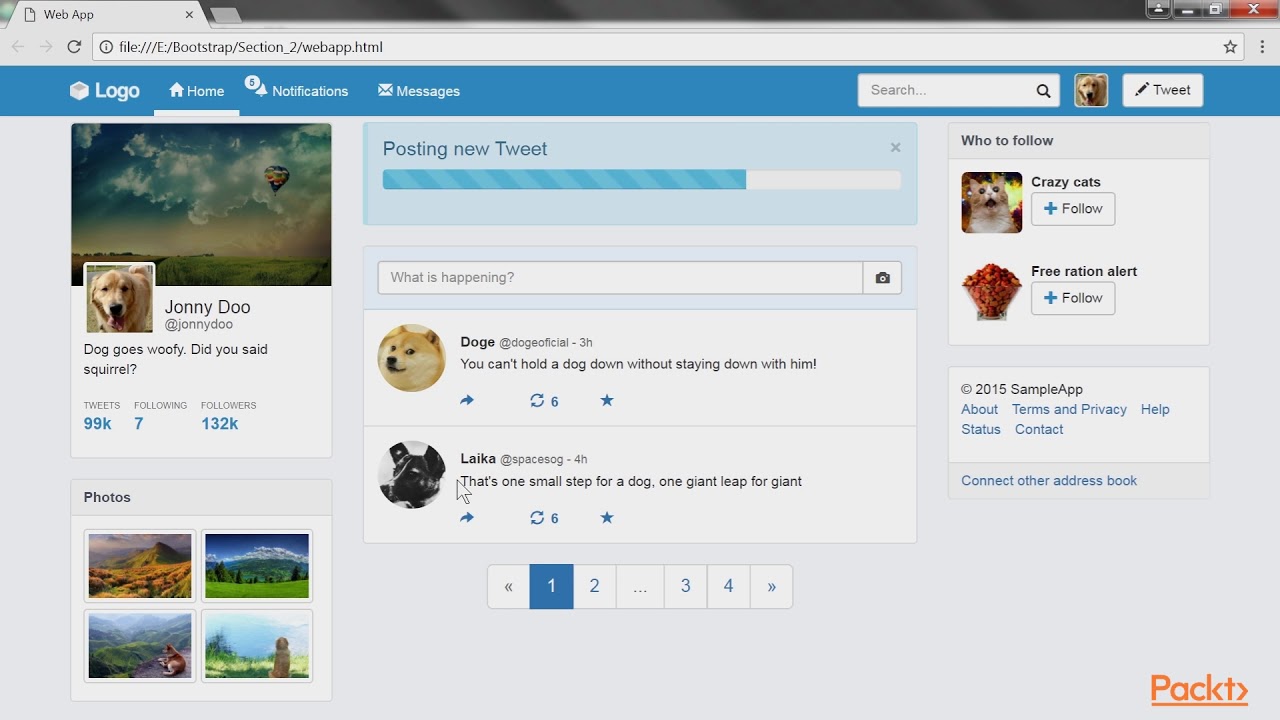
Task: Open the Notifications tab
Action: click(x=298, y=91)
